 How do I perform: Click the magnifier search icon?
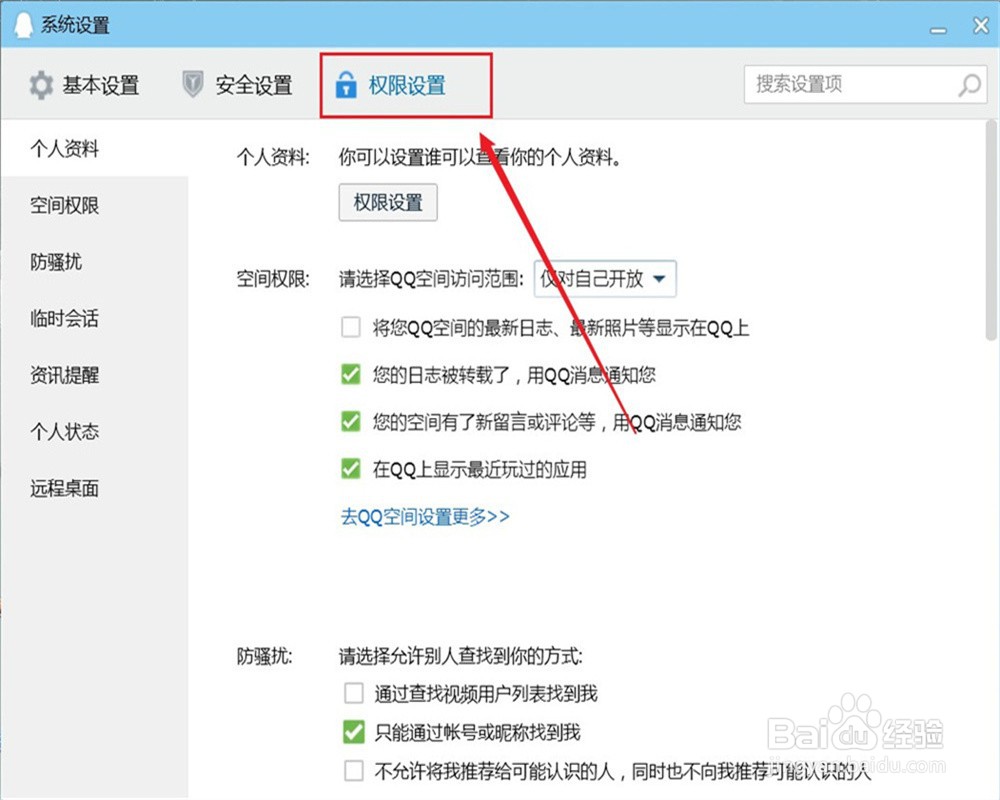pos(969,84)
